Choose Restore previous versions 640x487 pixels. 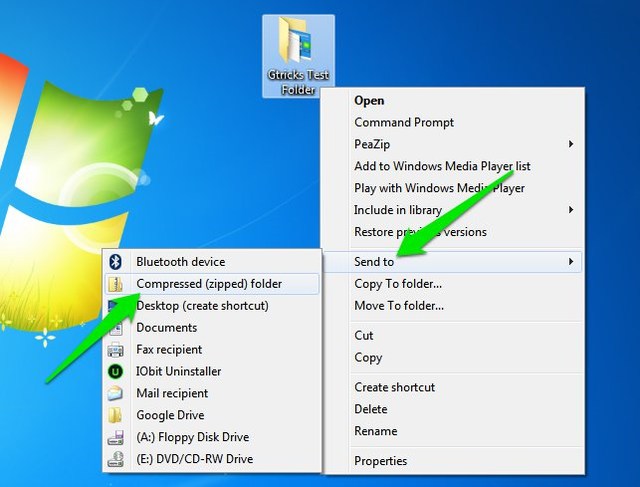point(454,232)
